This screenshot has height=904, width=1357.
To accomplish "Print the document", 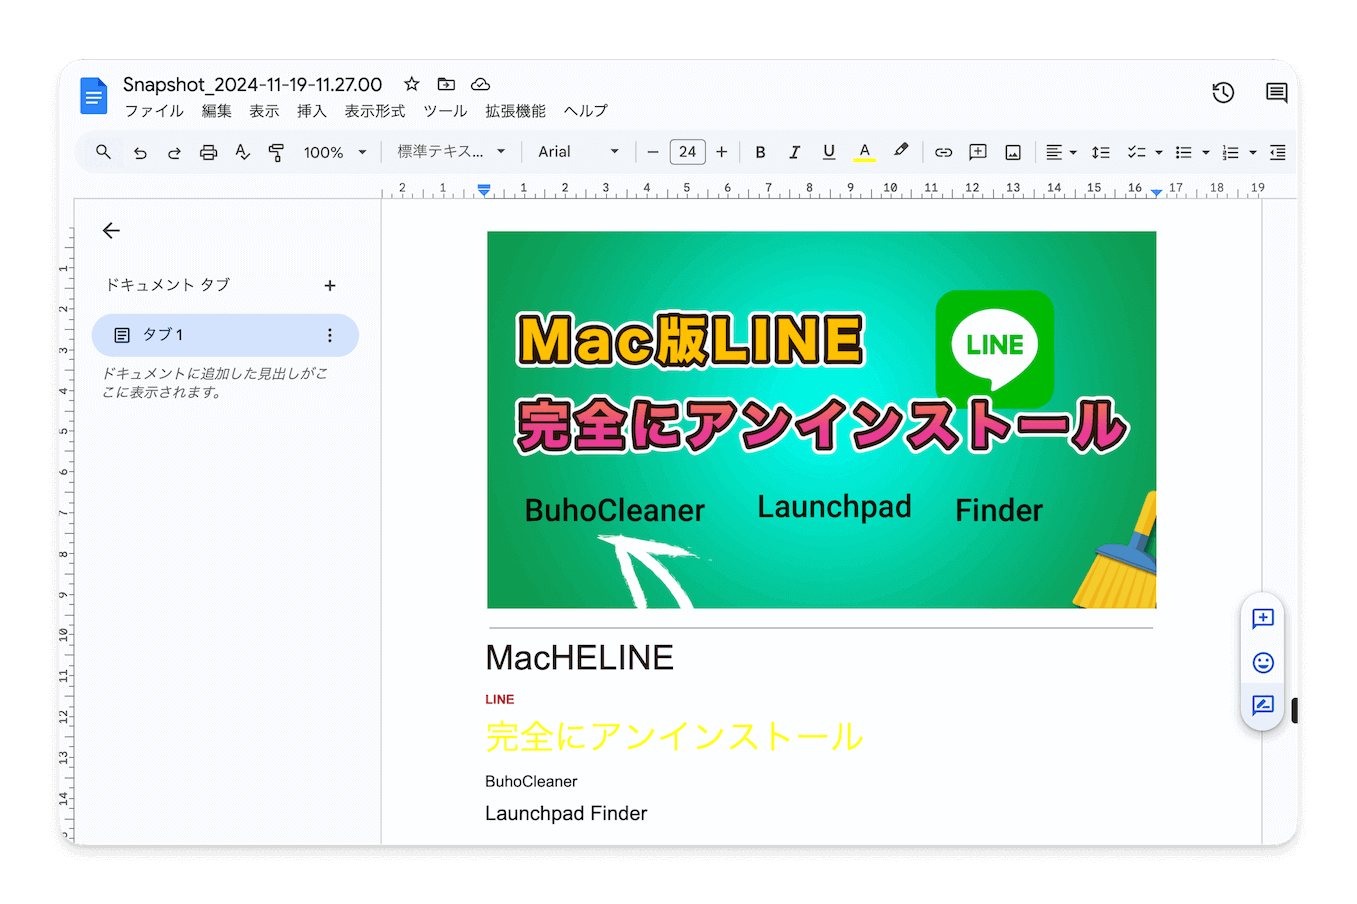I will [x=208, y=152].
